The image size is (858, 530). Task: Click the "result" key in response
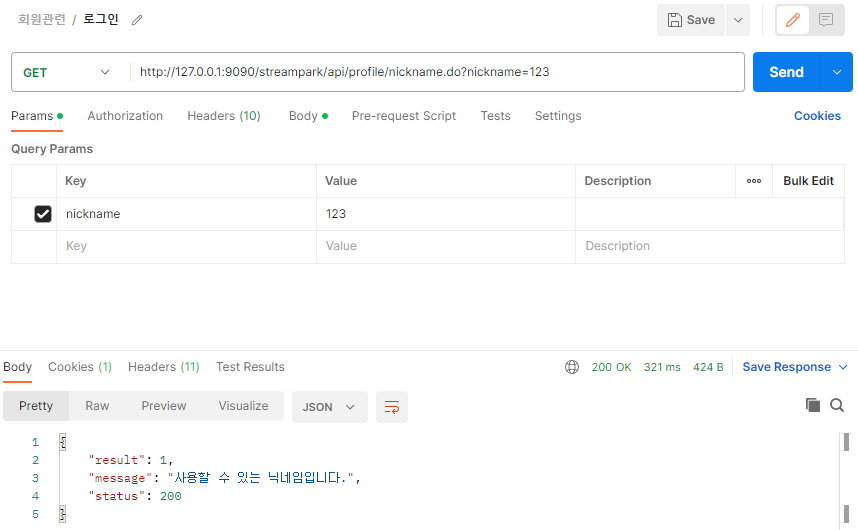(117, 460)
